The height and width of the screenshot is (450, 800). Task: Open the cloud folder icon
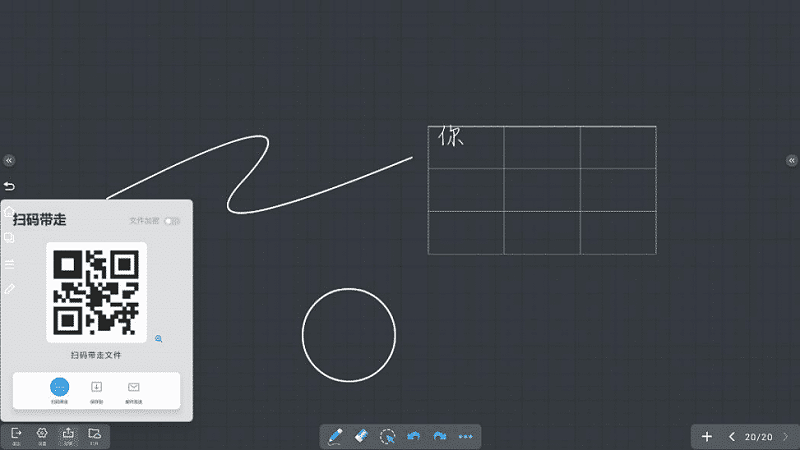pos(94,436)
